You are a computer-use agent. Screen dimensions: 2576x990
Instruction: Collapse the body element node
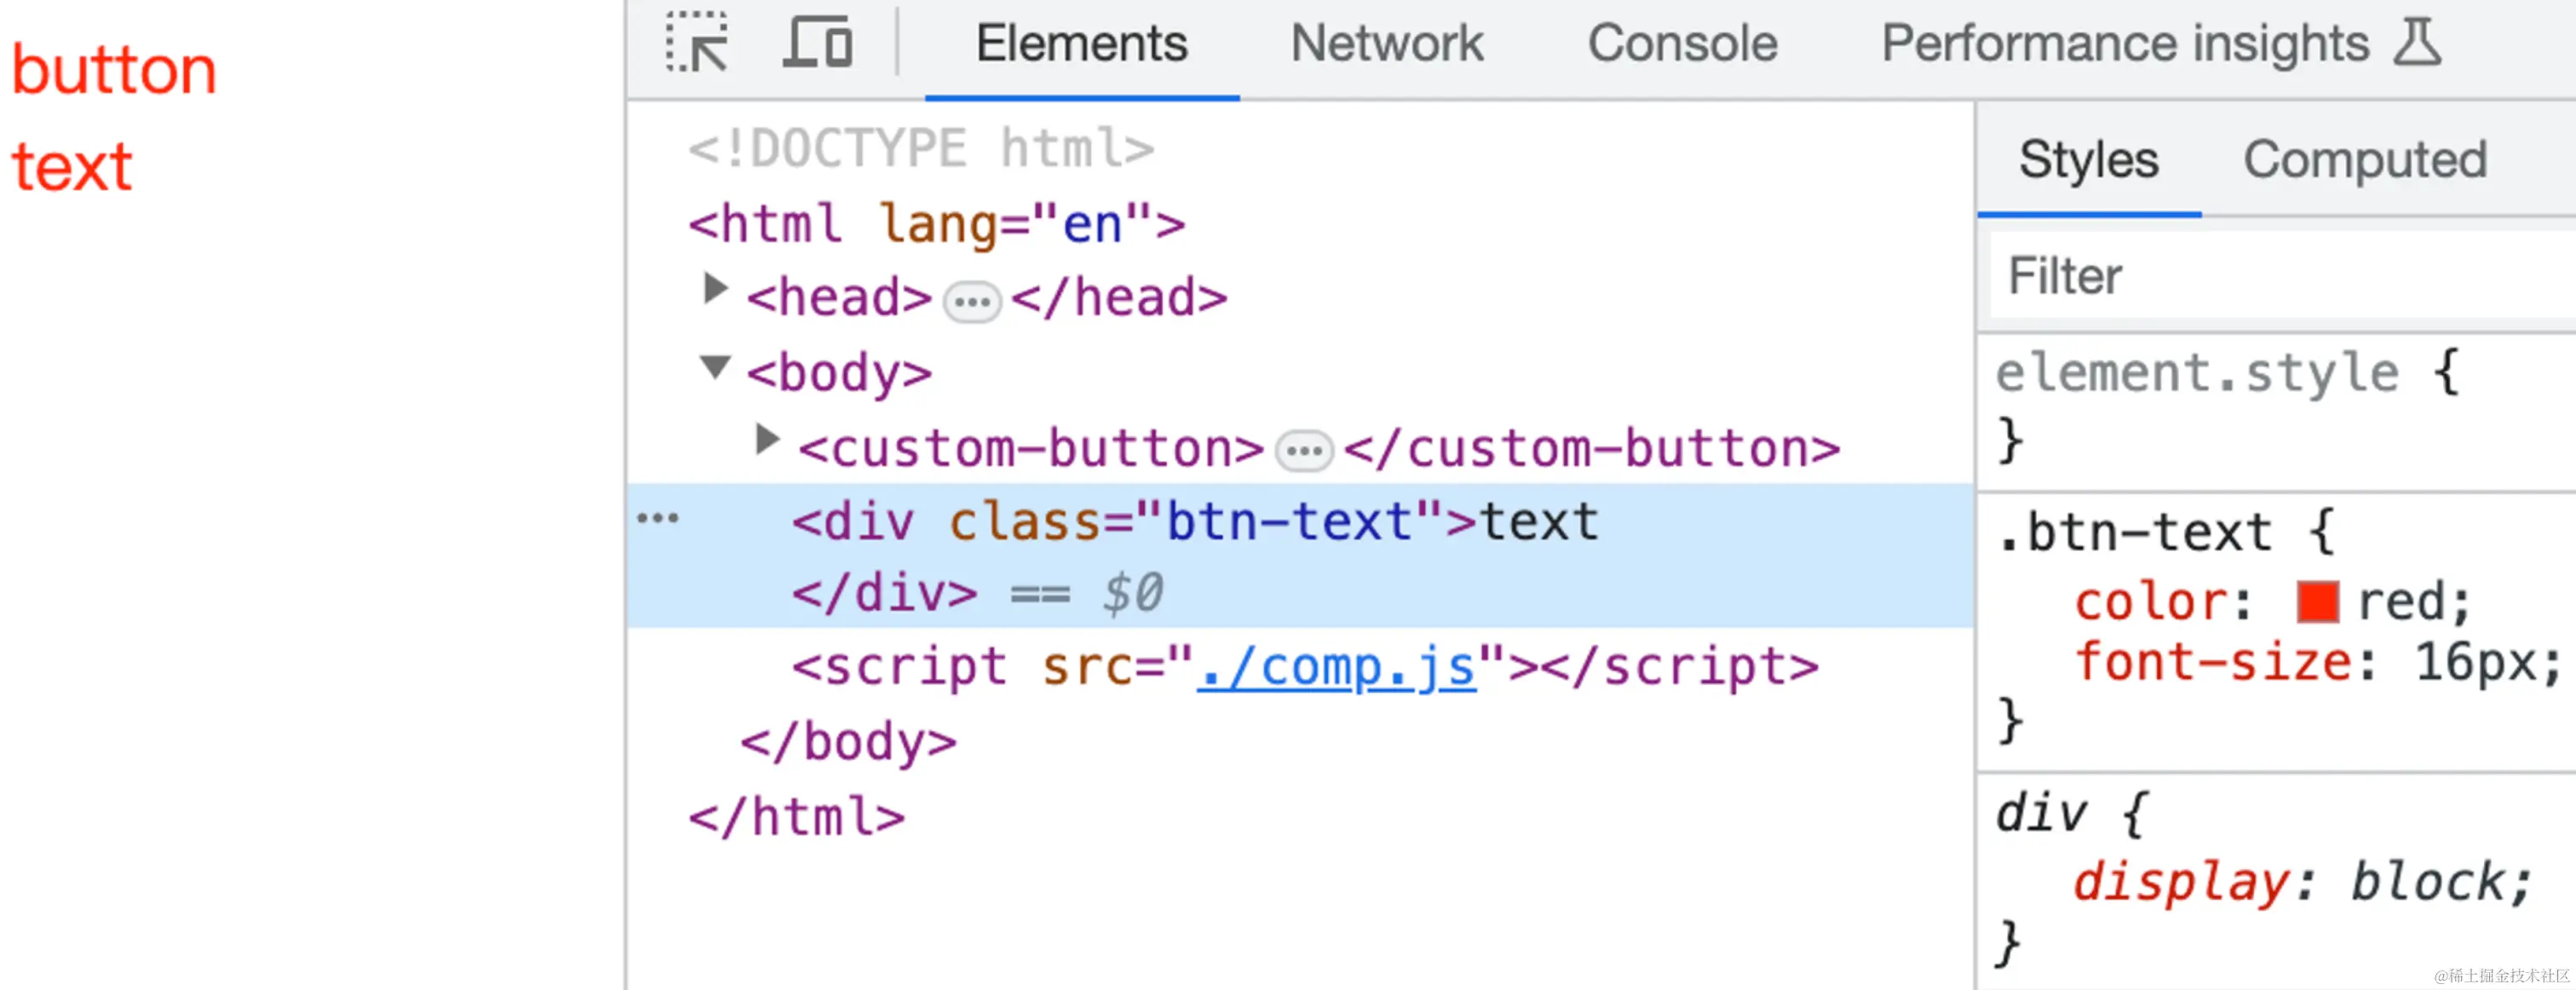pyautogui.click(x=714, y=367)
